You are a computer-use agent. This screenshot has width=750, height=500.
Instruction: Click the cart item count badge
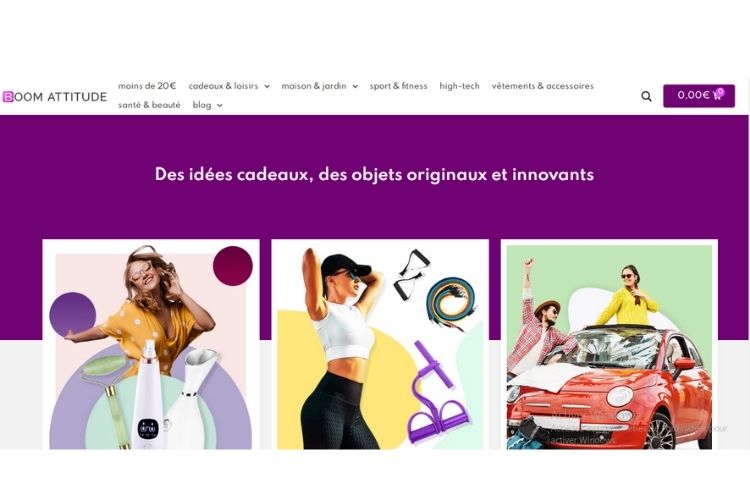click(x=721, y=91)
